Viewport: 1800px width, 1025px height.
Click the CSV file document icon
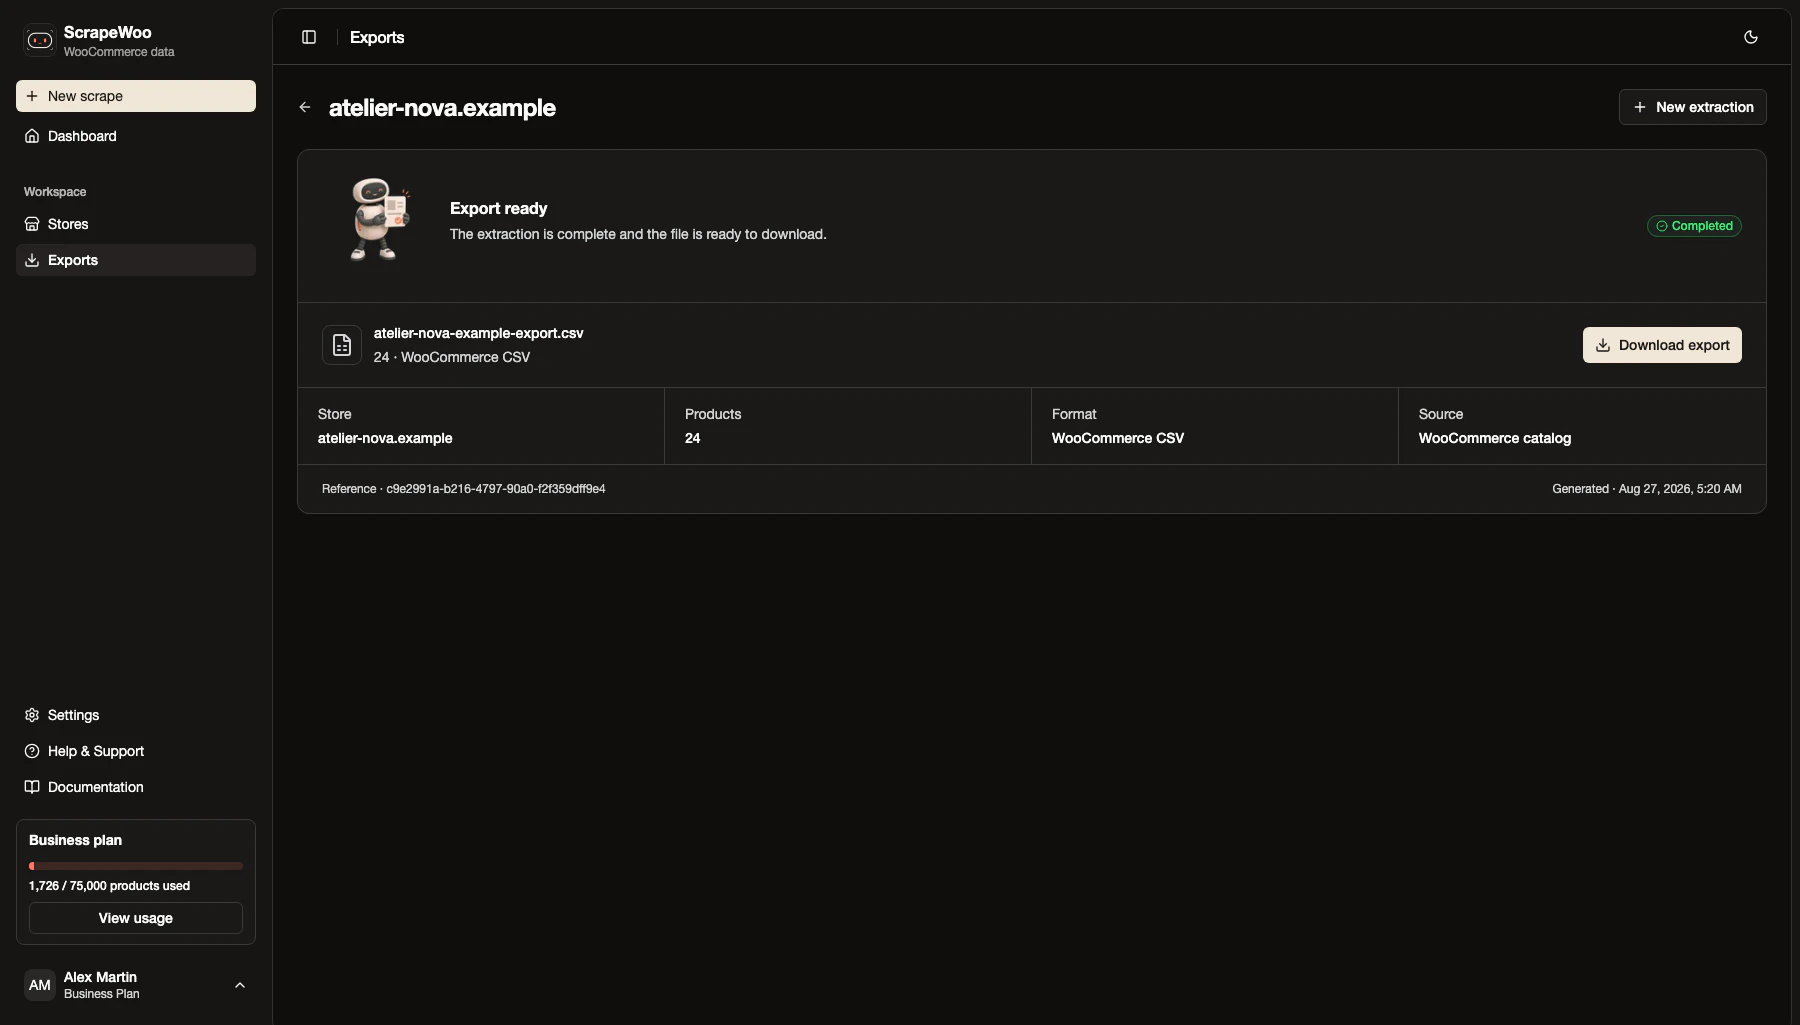(342, 345)
